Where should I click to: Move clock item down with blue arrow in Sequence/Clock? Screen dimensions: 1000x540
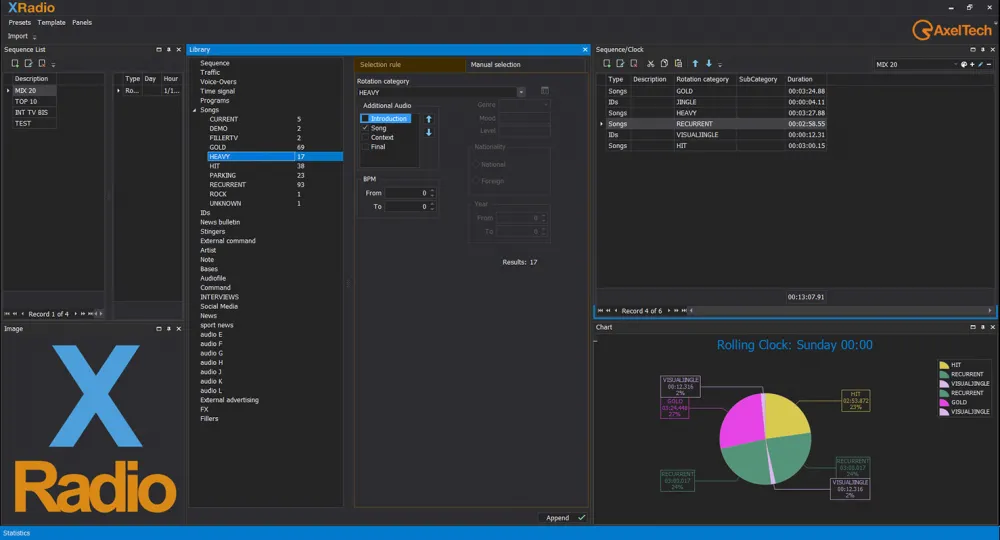pyautogui.click(x=709, y=64)
